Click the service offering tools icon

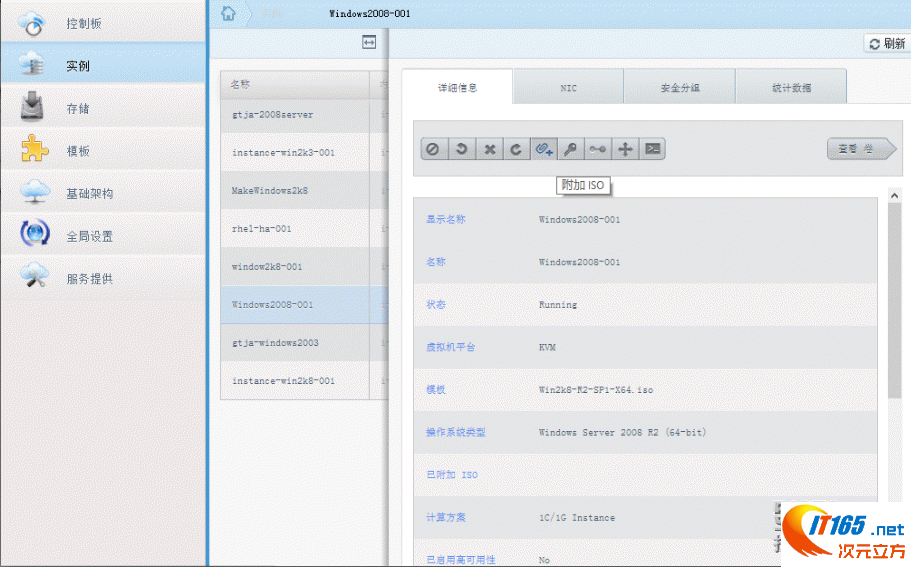[34, 275]
